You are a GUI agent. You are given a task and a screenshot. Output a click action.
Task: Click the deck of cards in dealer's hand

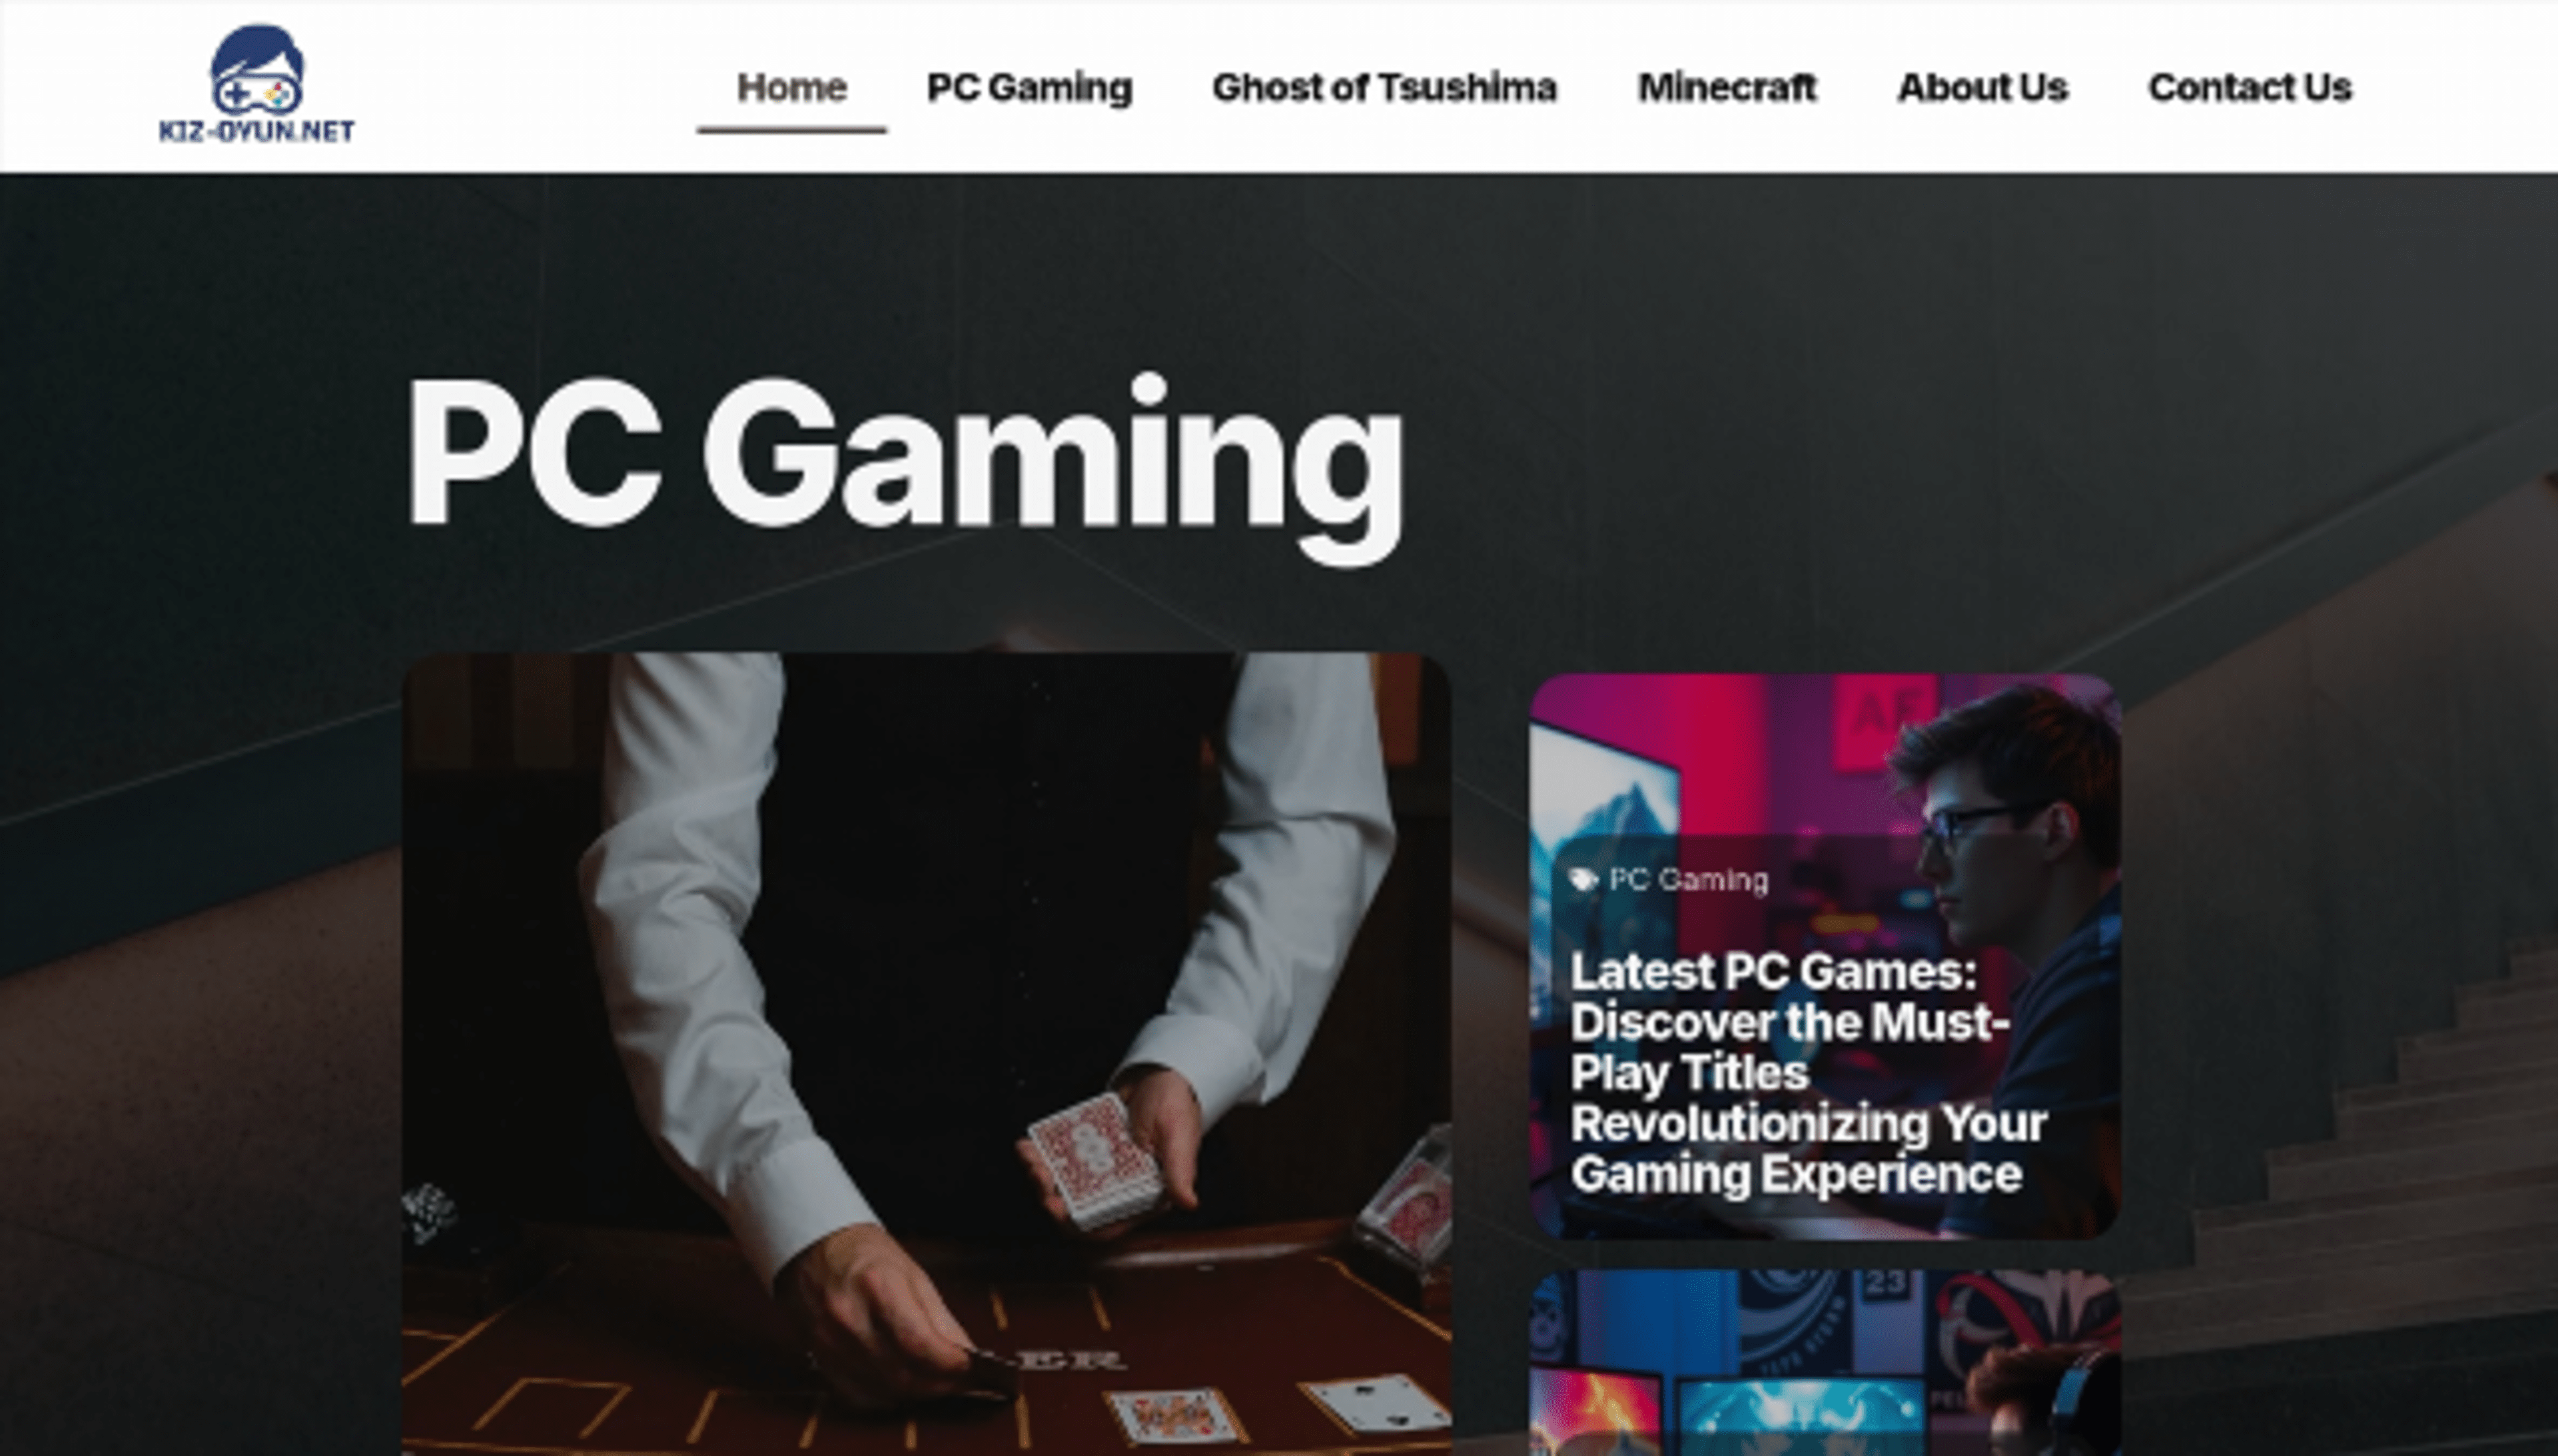tap(1096, 1160)
